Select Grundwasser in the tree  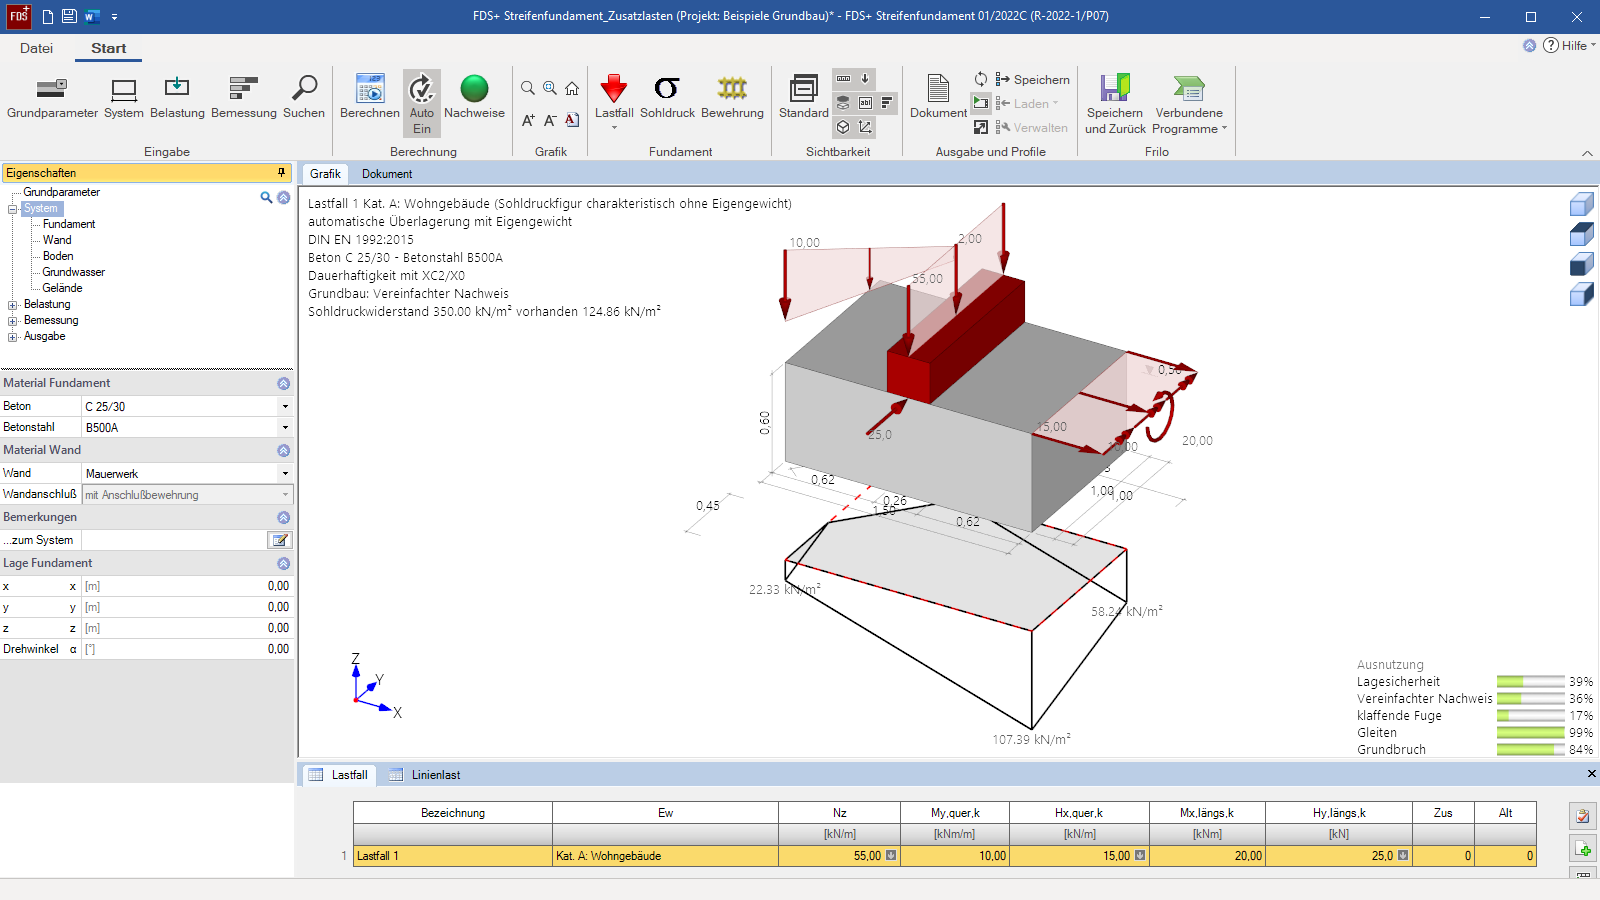pos(74,272)
